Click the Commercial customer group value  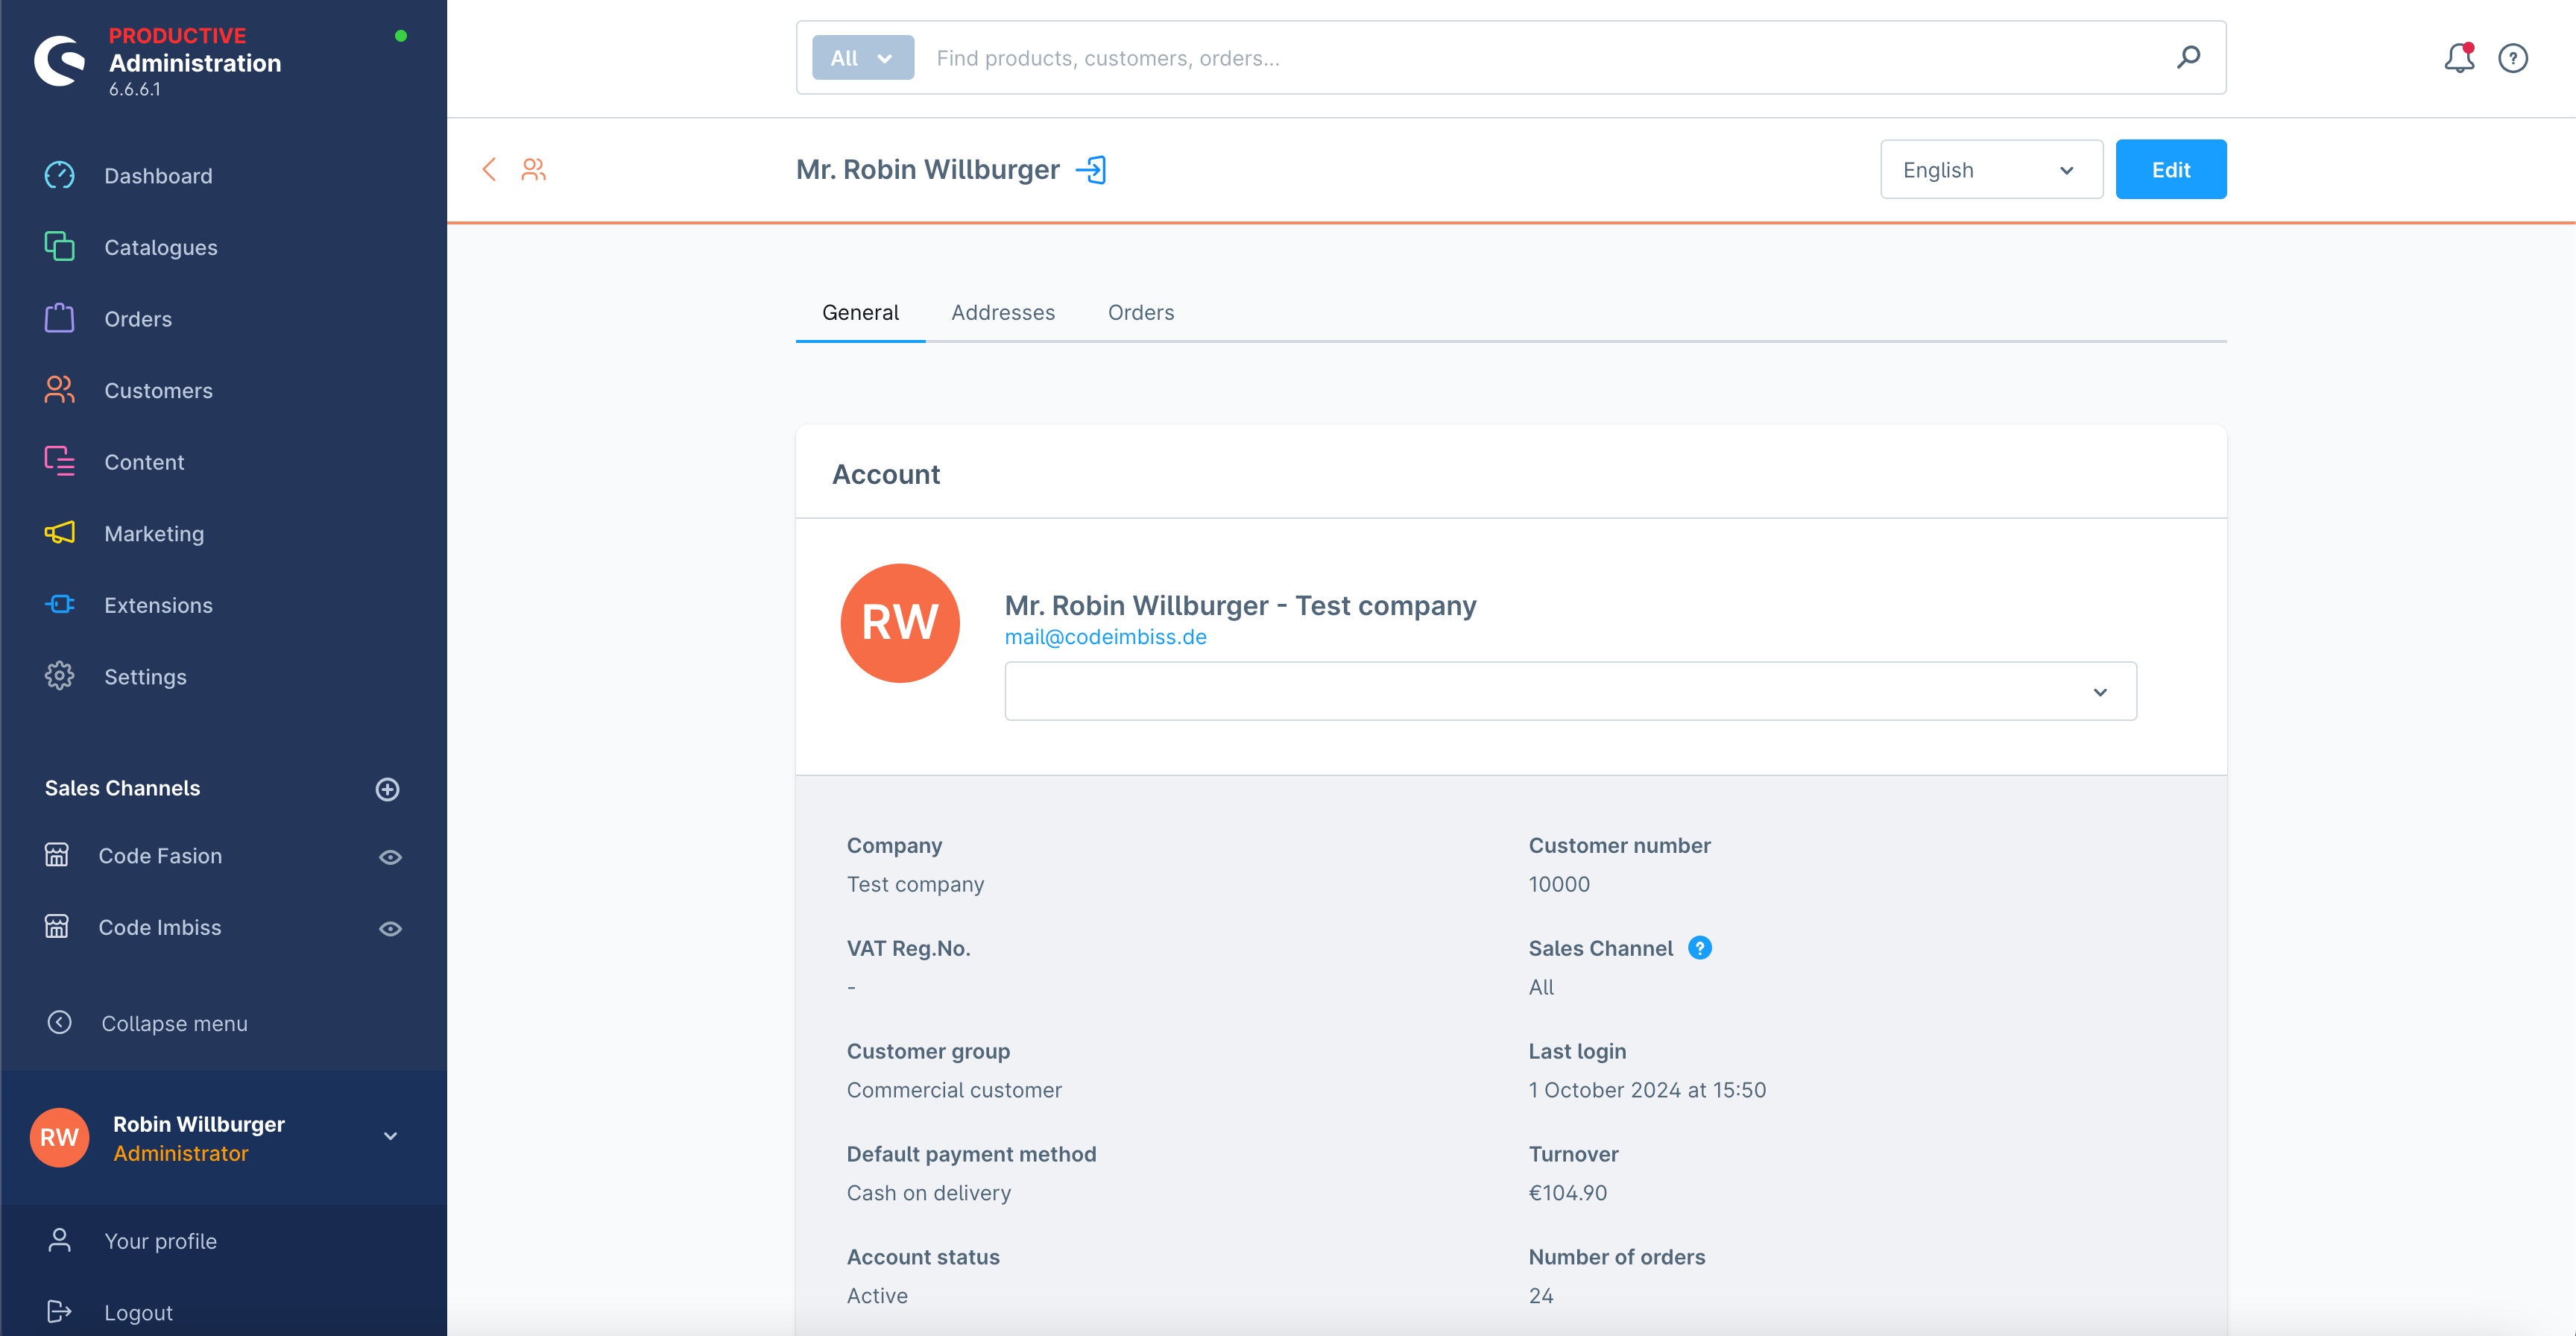pyautogui.click(x=954, y=1090)
